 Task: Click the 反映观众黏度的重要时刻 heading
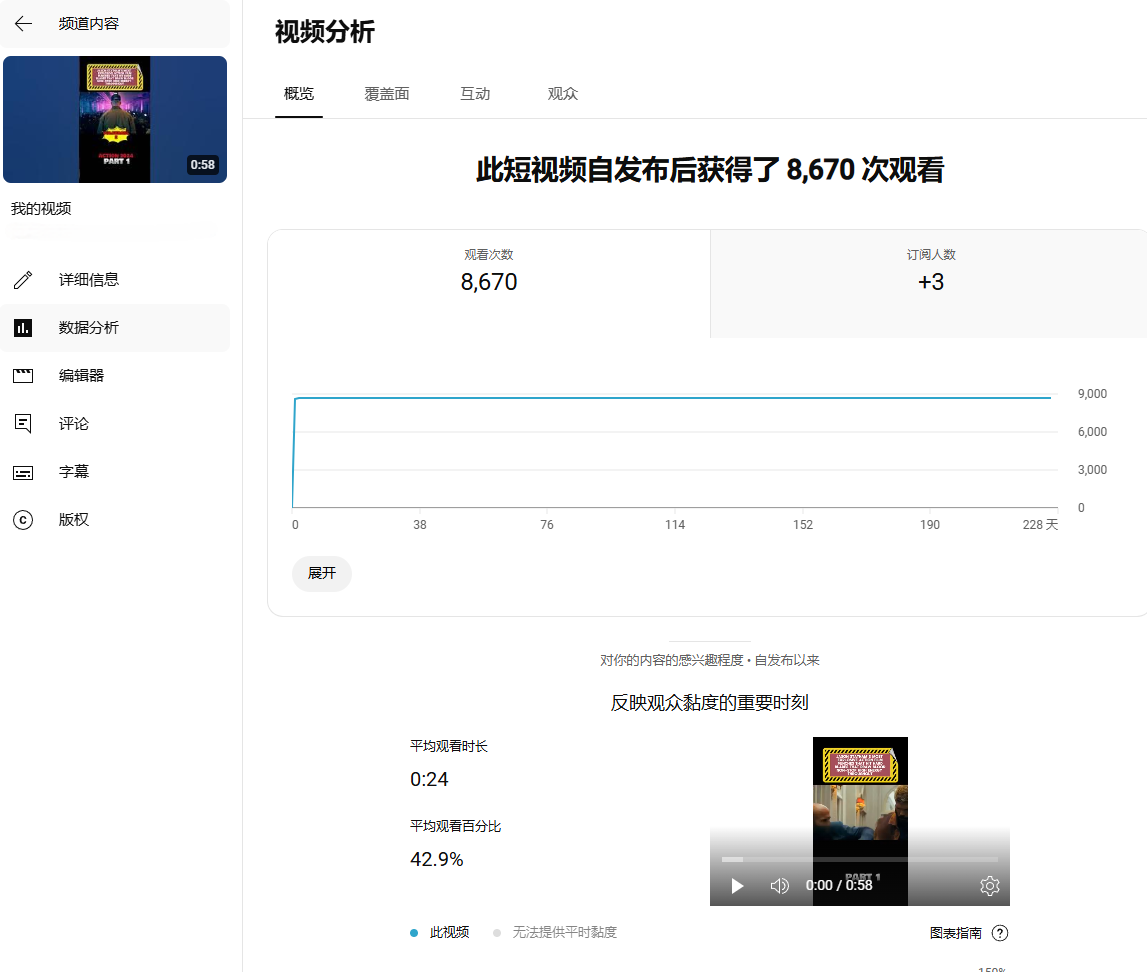tap(710, 703)
